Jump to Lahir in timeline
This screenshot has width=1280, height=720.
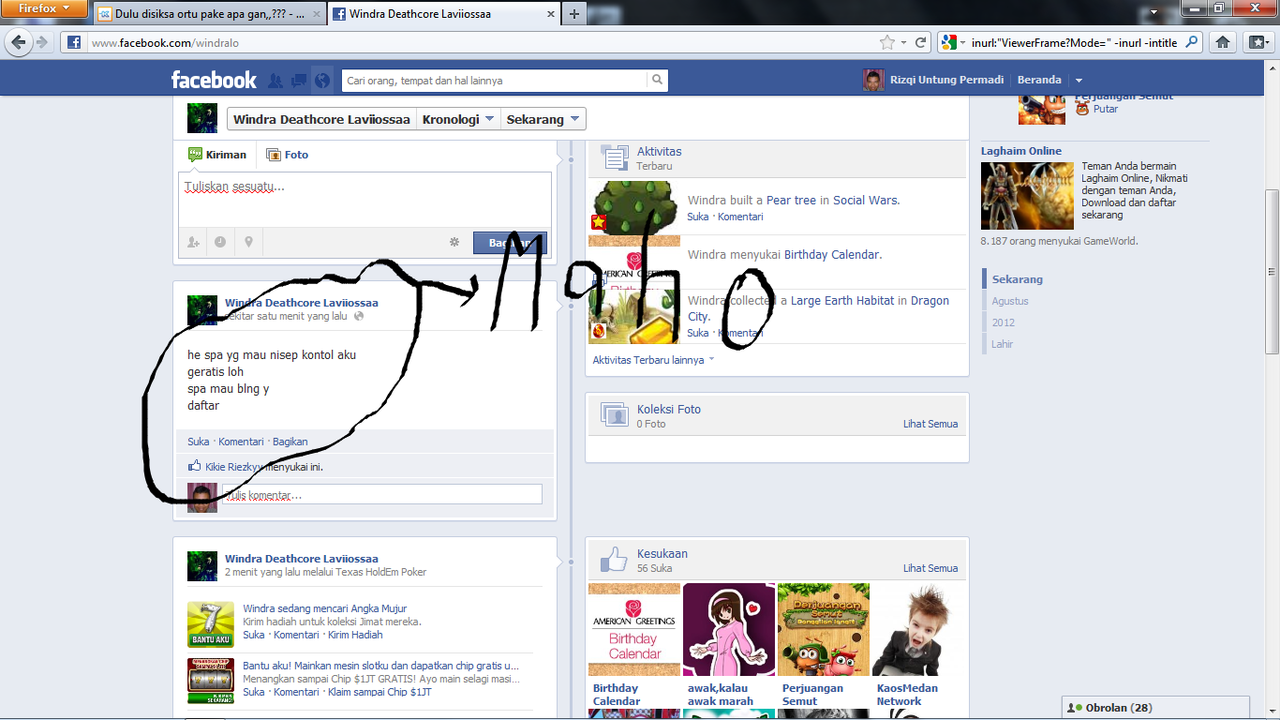coord(1002,344)
